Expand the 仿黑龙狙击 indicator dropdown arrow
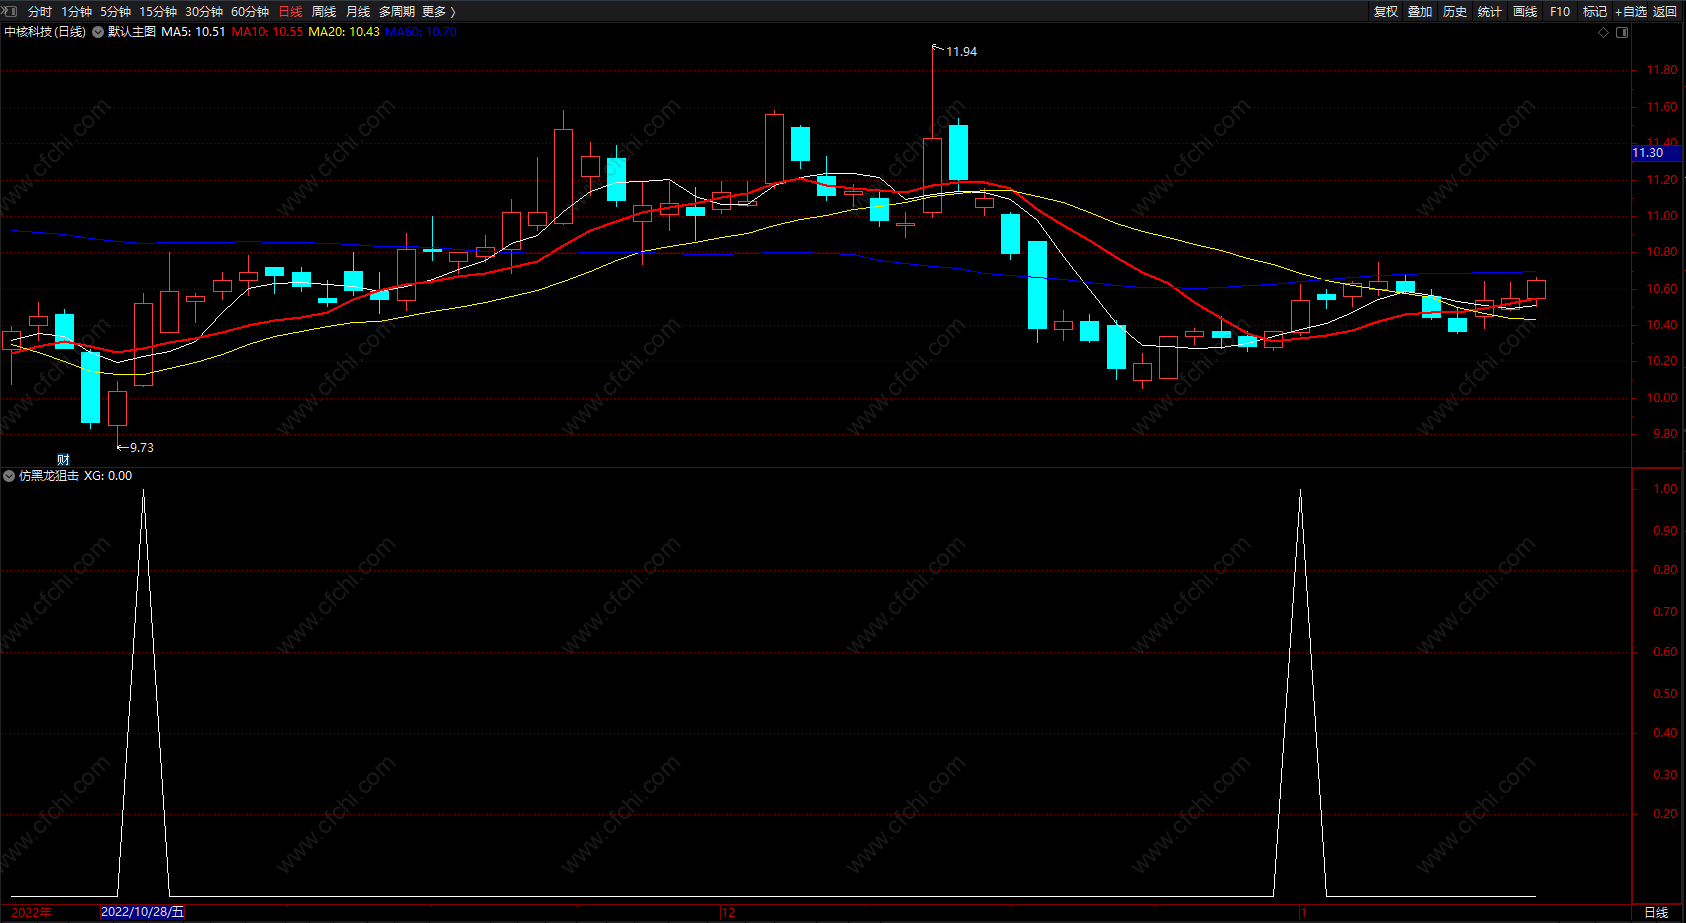This screenshot has height=923, width=1686. tap(9, 476)
